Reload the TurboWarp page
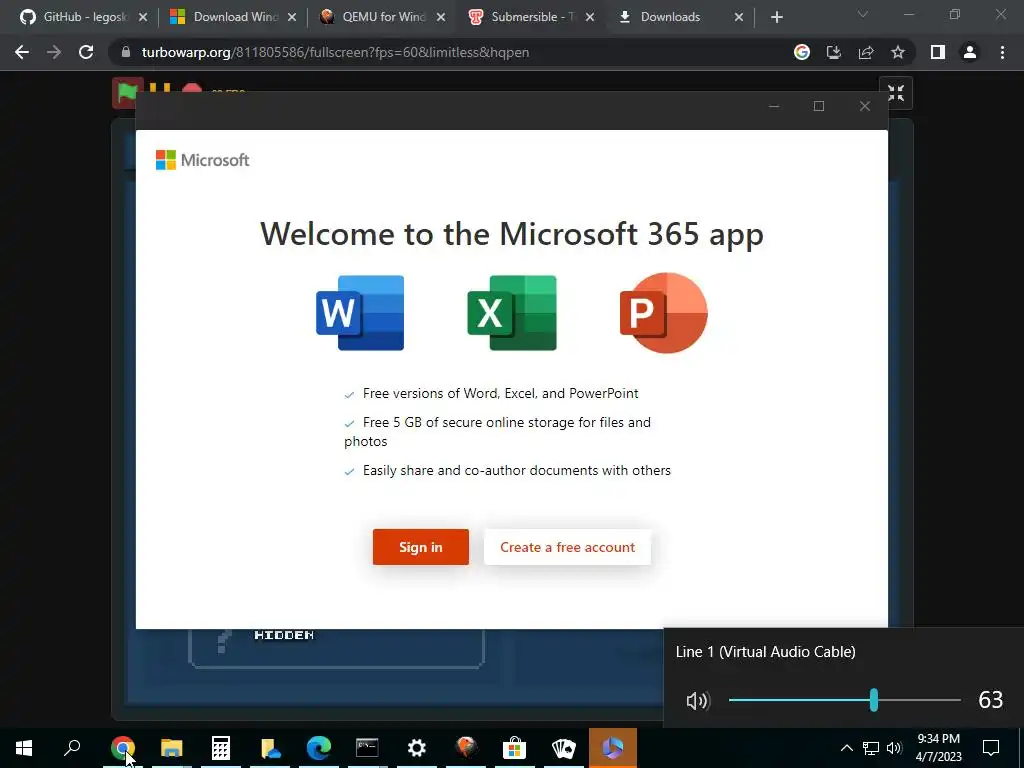Viewport: 1024px width, 768px height. point(86,52)
